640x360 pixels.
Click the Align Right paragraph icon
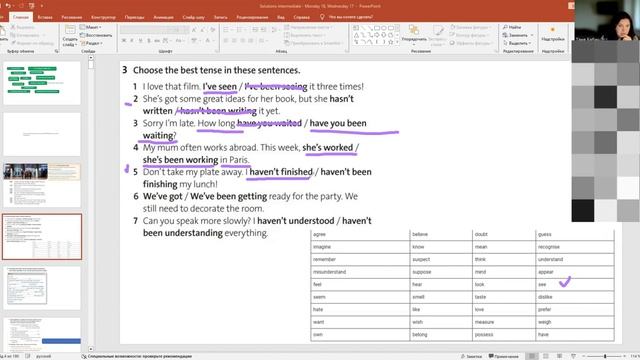(x=242, y=41)
